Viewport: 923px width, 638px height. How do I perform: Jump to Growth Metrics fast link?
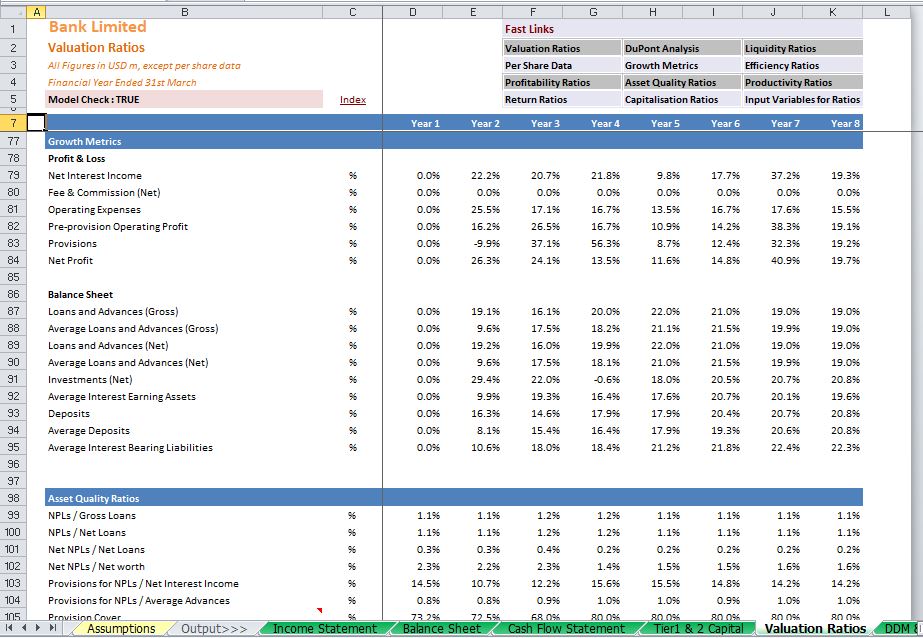tap(682, 65)
